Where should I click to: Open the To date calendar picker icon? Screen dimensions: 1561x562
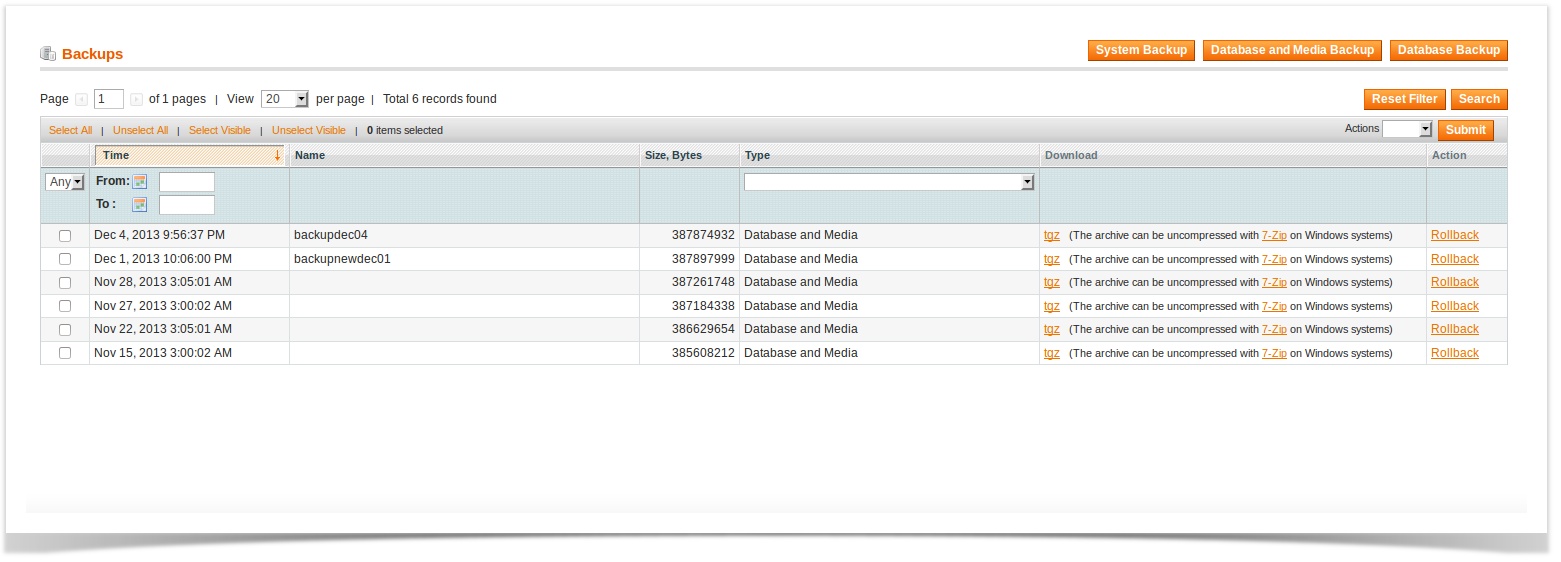[x=140, y=205]
